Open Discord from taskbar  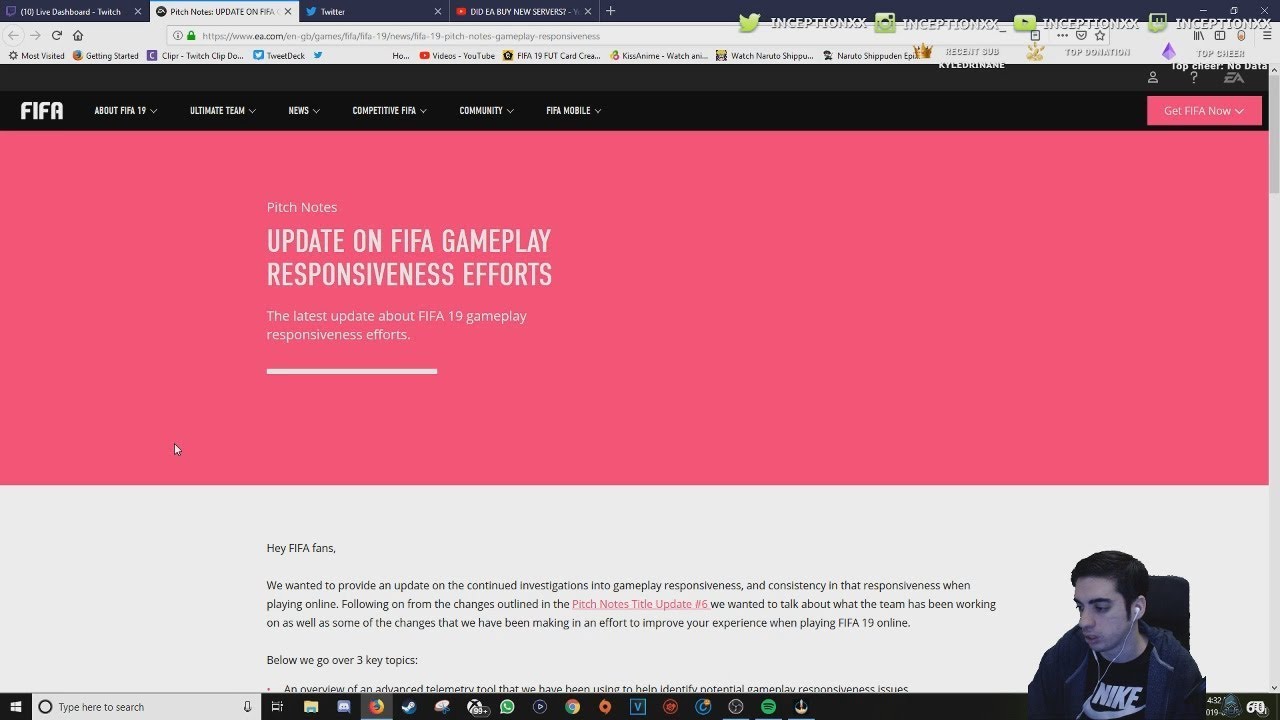pos(344,707)
